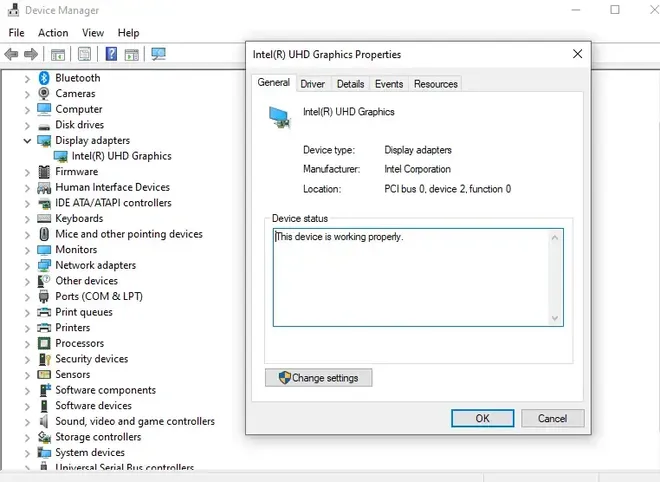660x482 pixels.
Task: Select the Printers tree item
Action: coord(72,328)
